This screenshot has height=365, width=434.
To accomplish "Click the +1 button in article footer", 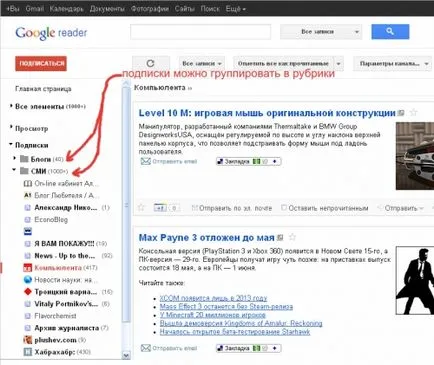I will (160, 208).
